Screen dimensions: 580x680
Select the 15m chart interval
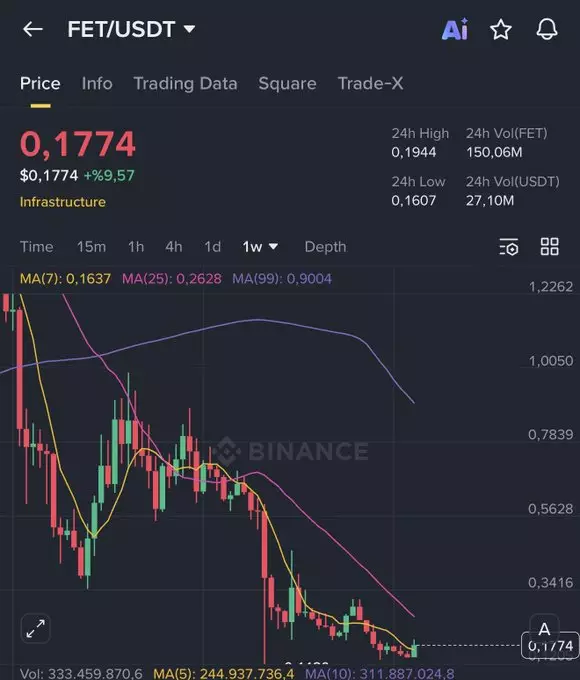[x=92, y=247]
